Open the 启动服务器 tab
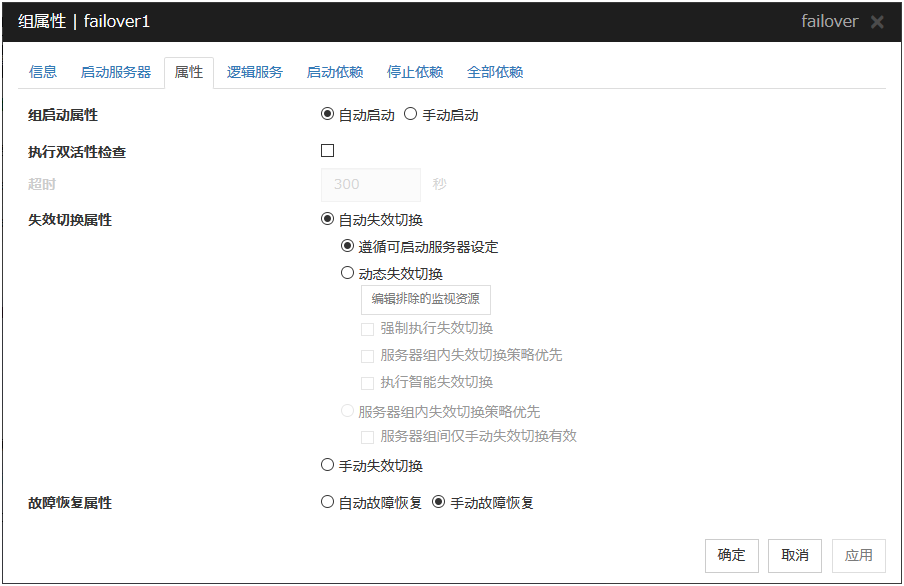This screenshot has height=586, width=904. pyautogui.click(x=115, y=72)
